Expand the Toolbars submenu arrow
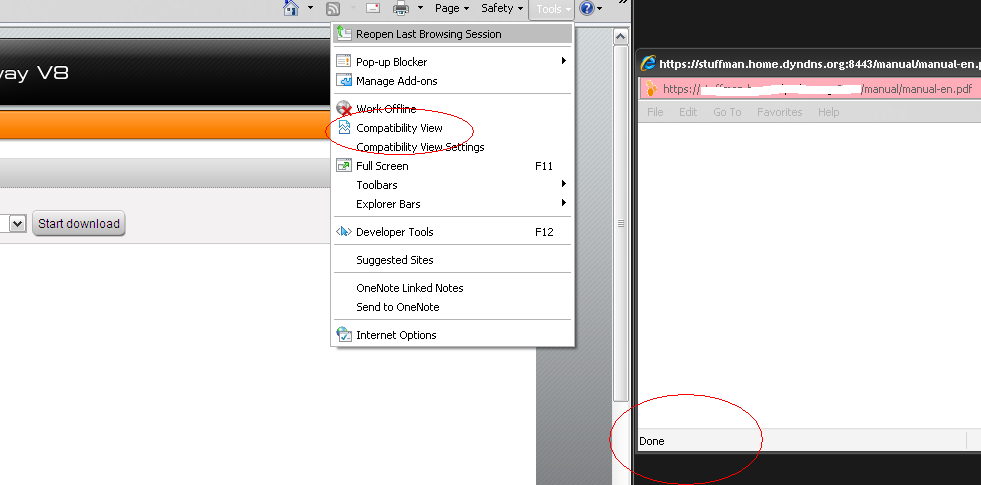Viewport: 981px width, 485px height. pos(564,184)
